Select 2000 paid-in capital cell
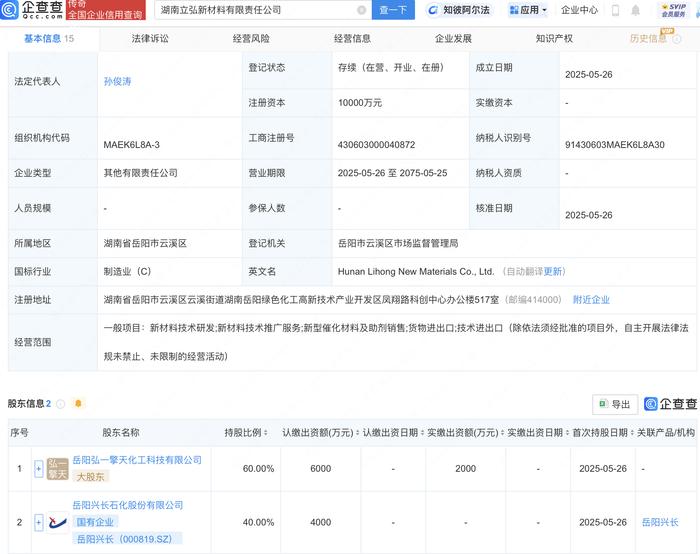Image resolution: width=700 pixels, height=554 pixels. (x=466, y=469)
